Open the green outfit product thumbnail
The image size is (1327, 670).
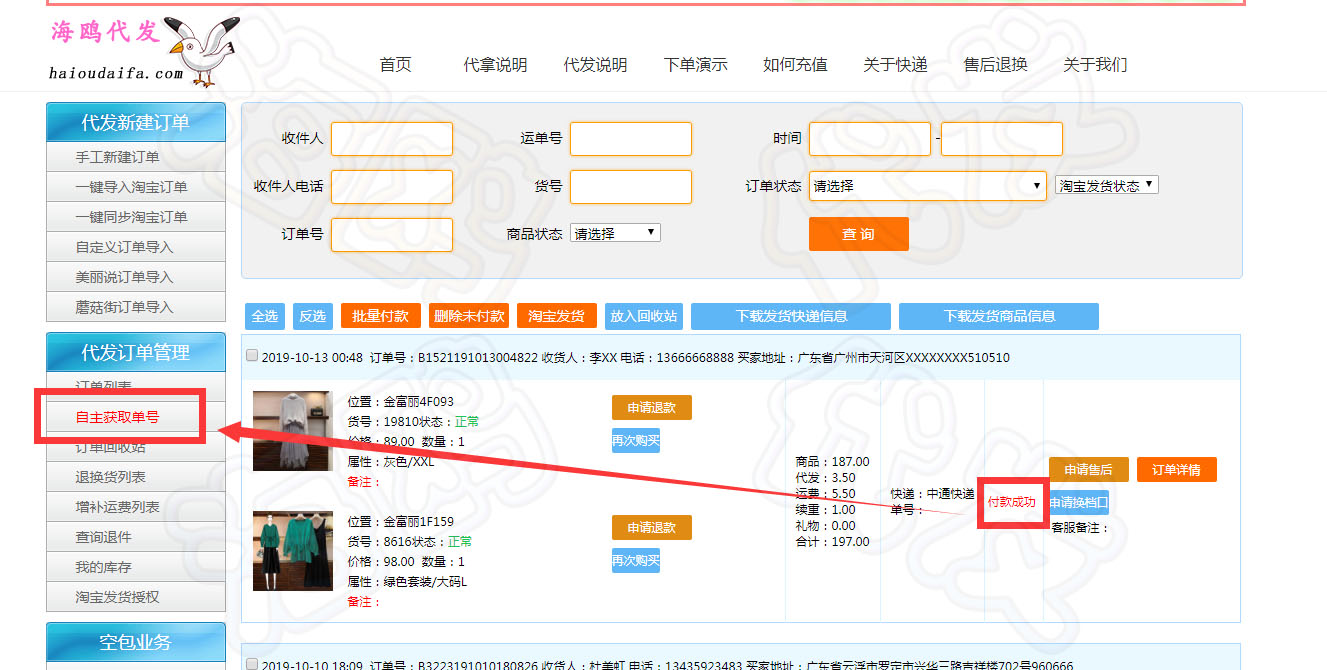click(x=292, y=550)
